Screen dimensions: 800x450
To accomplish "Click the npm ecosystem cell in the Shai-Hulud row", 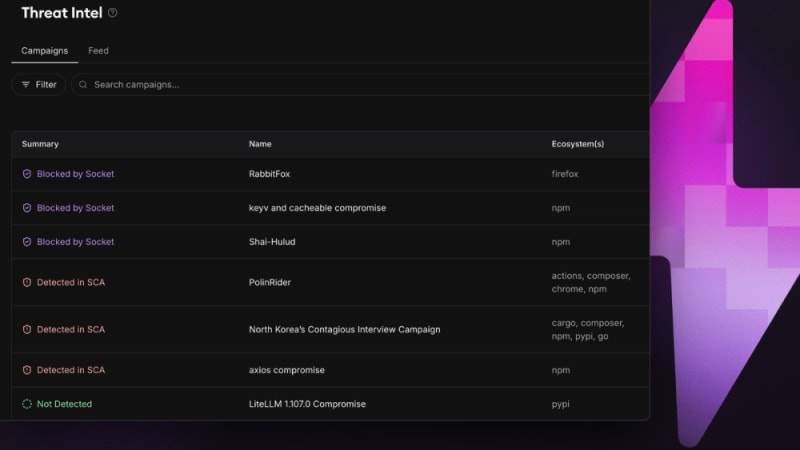I will tap(561, 242).
